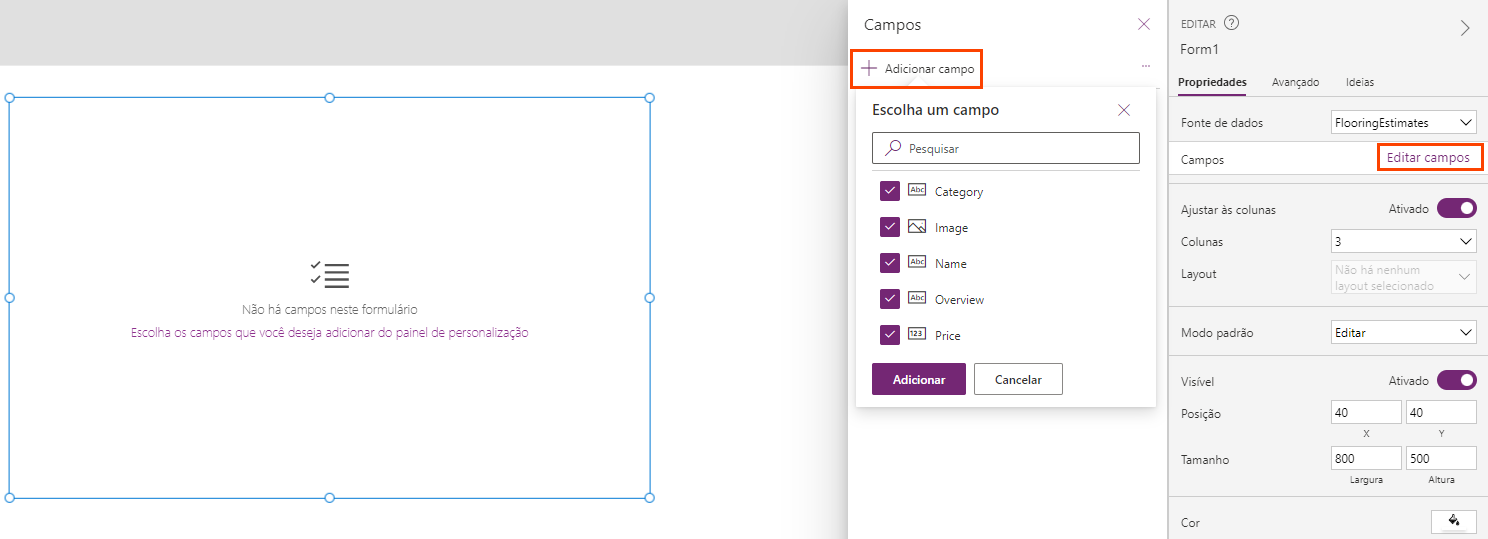Screen dimensions: 1488x539
Task: Click the Adicionar button
Action: [918, 380]
